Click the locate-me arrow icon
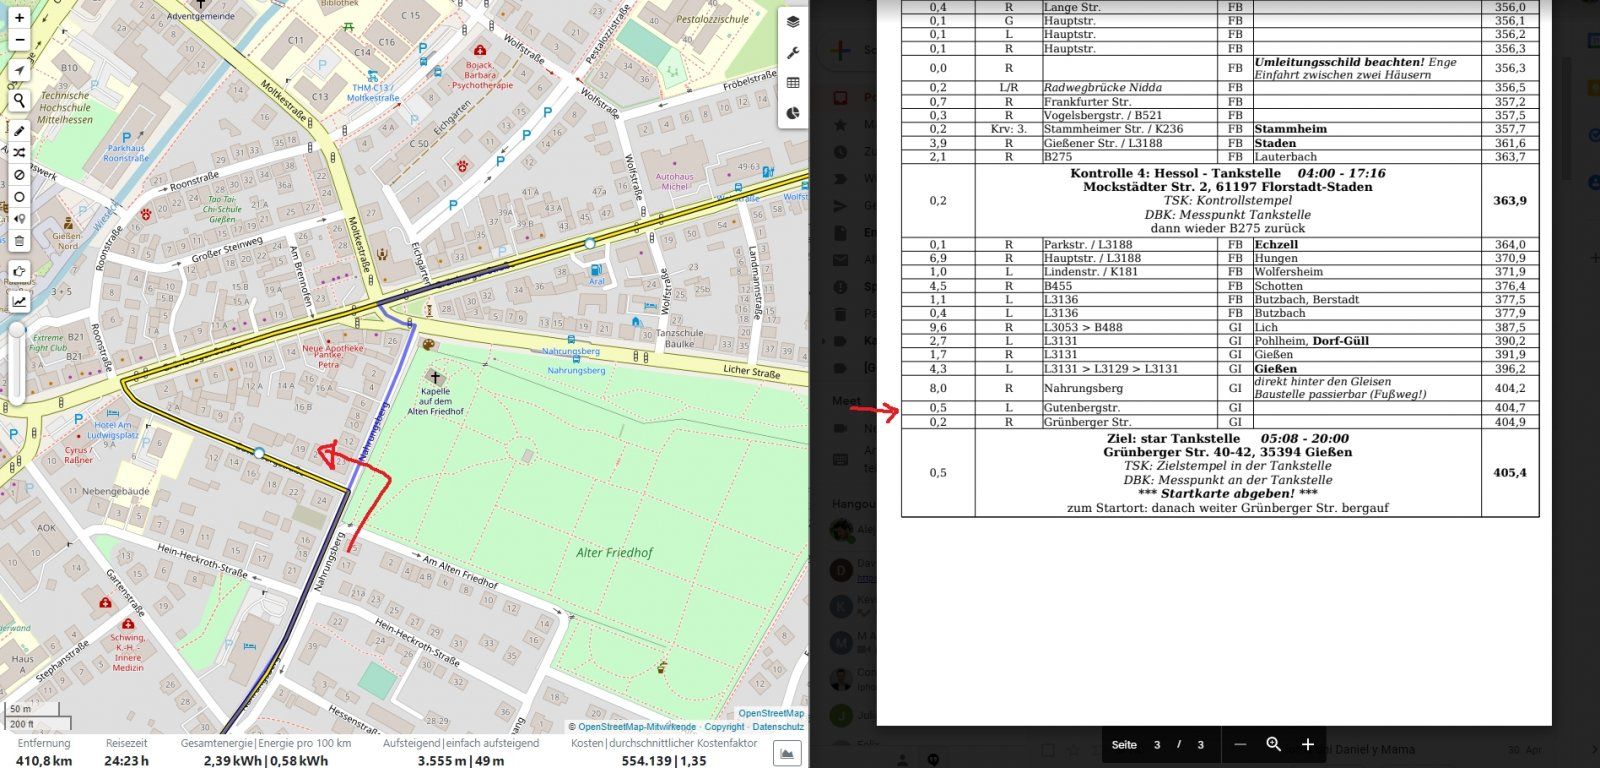Image resolution: width=1600 pixels, height=768 pixels. (19, 70)
